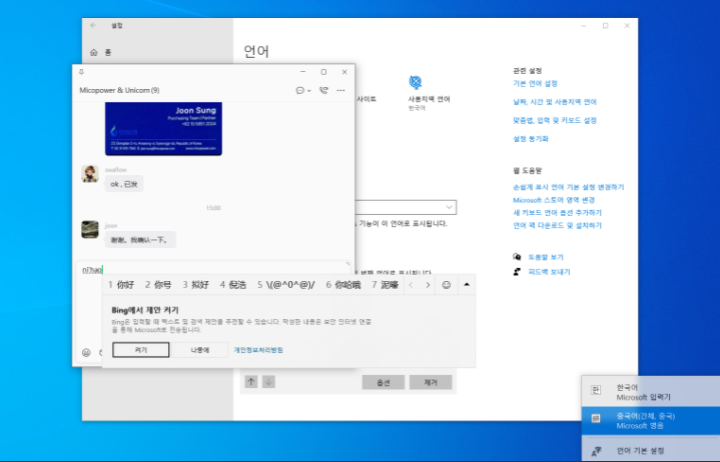Pin the chat window with pin icon
The image size is (720, 462).
pyautogui.click(x=81, y=72)
